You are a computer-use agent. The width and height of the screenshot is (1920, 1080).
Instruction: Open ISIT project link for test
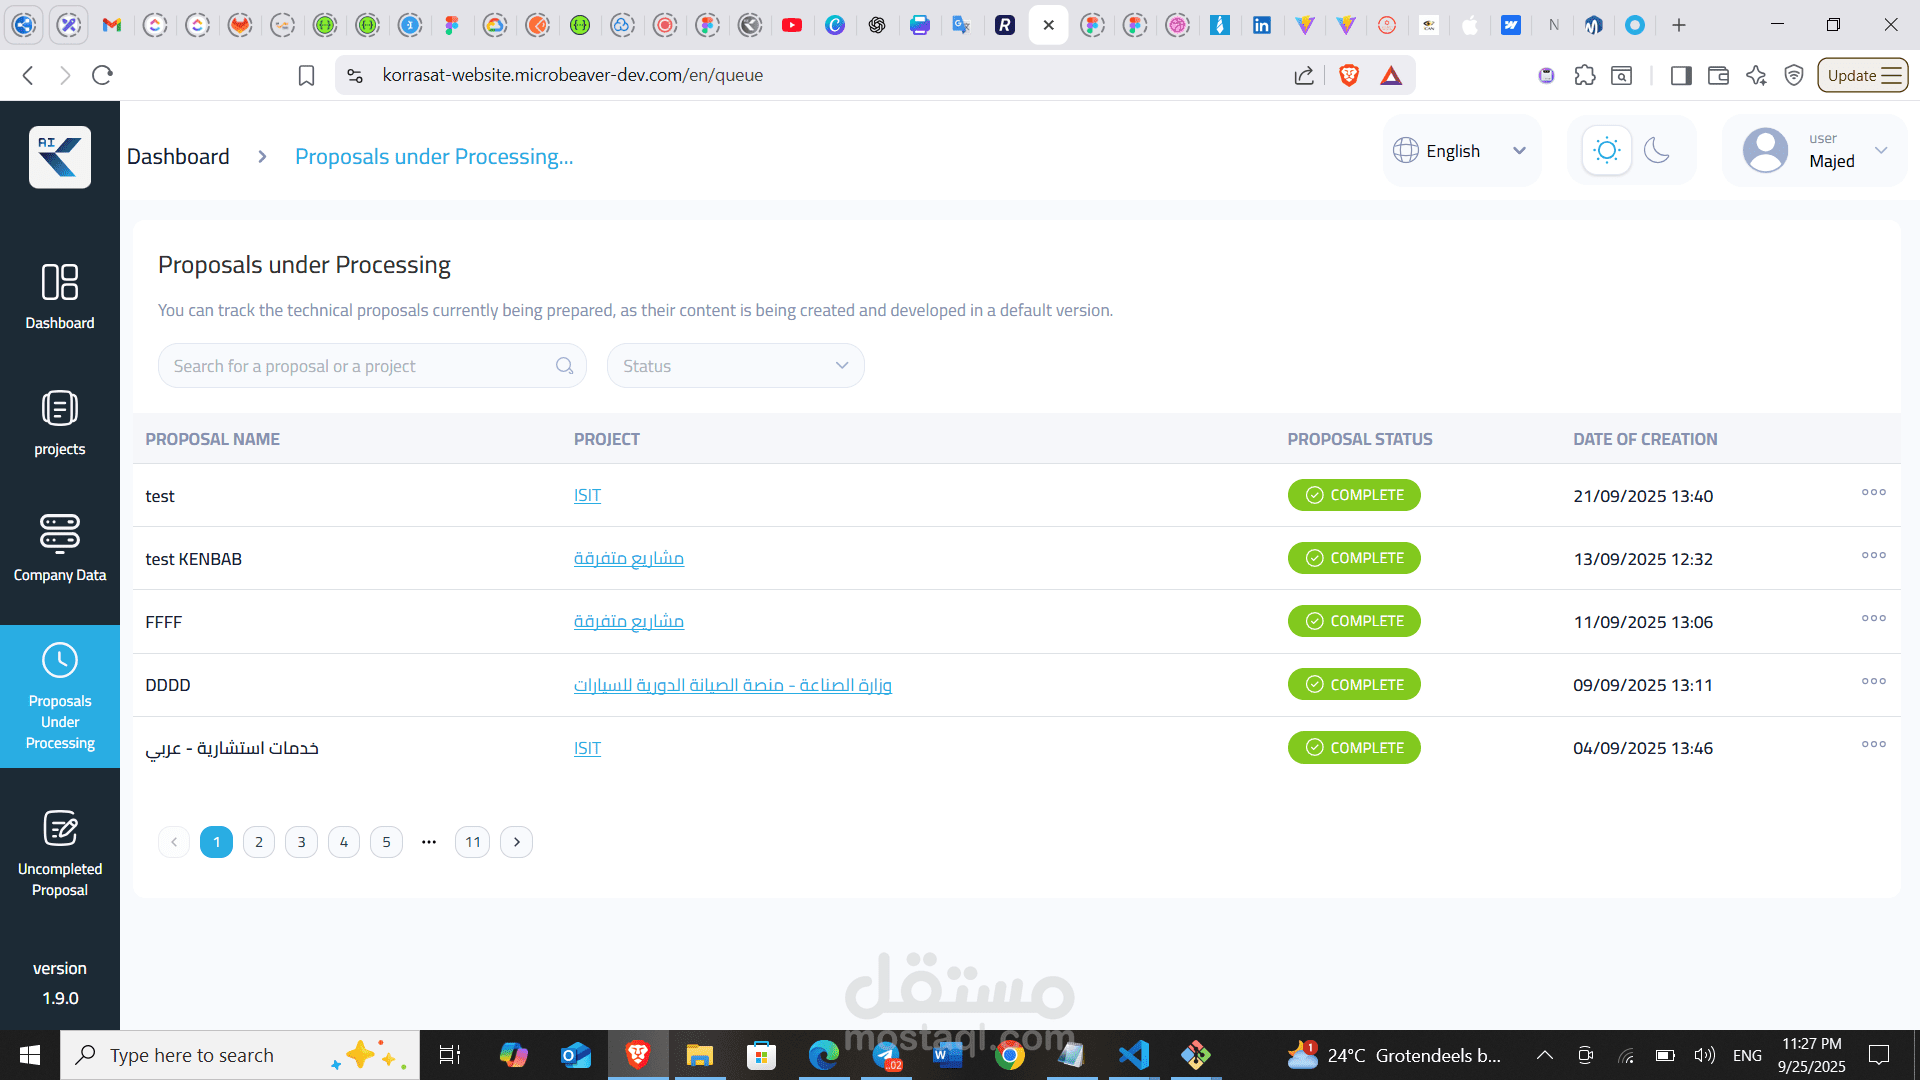pyautogui.click(x=587, y=496)
